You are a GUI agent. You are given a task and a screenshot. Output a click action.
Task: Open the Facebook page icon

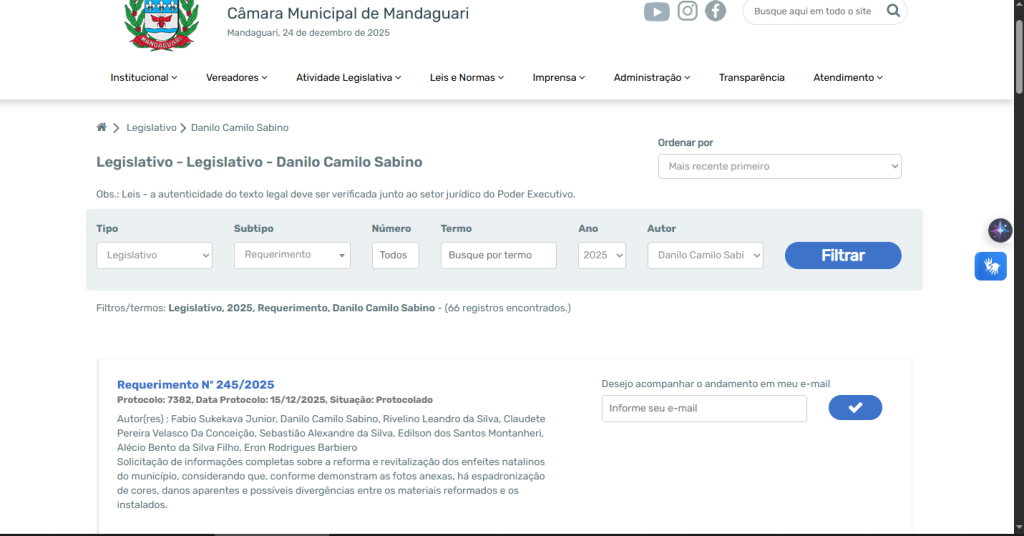[715, 11]
